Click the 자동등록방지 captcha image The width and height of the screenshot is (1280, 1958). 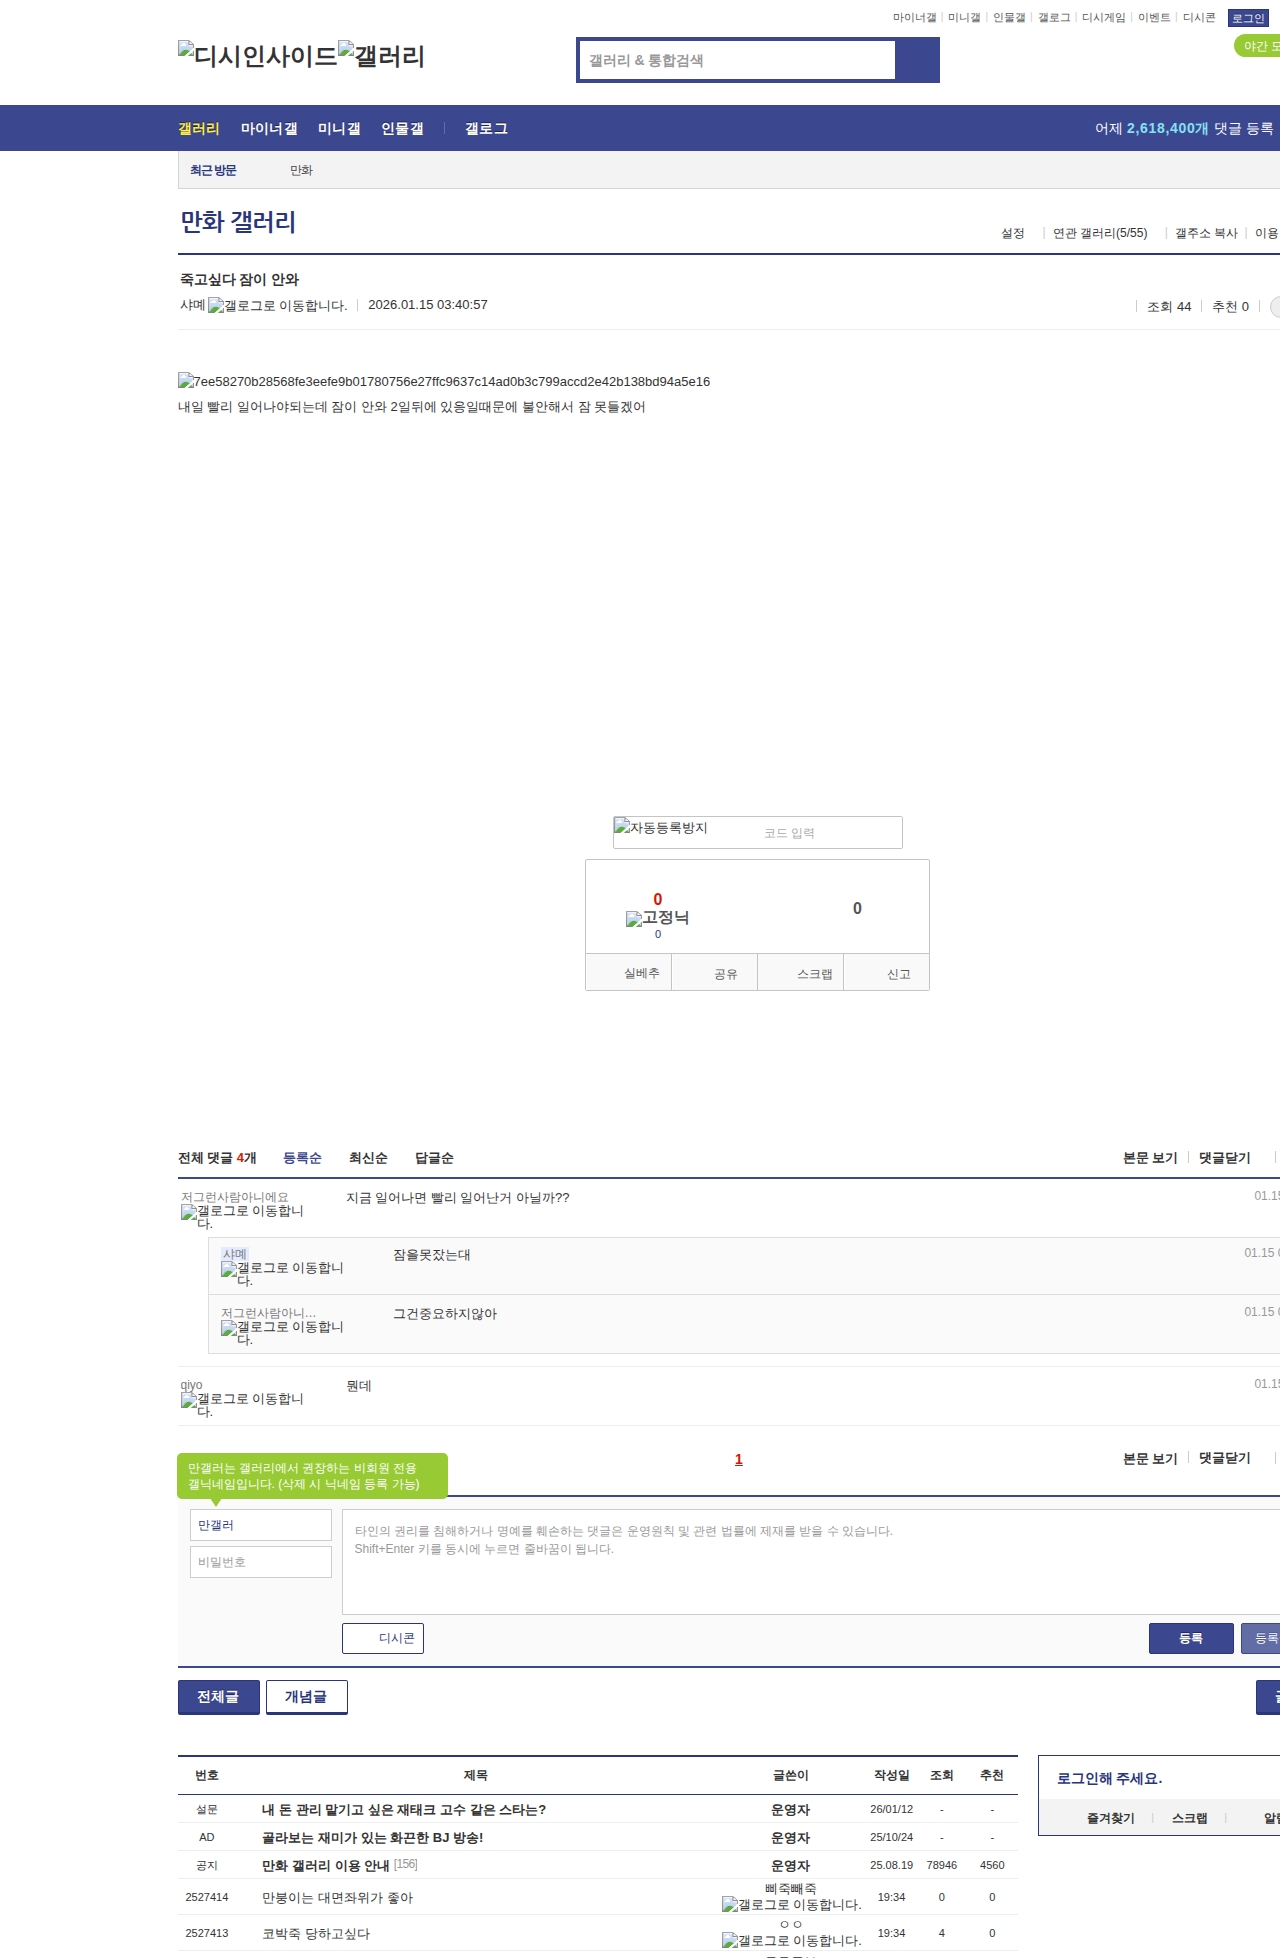pyautogui.click(x=661, y=828)
